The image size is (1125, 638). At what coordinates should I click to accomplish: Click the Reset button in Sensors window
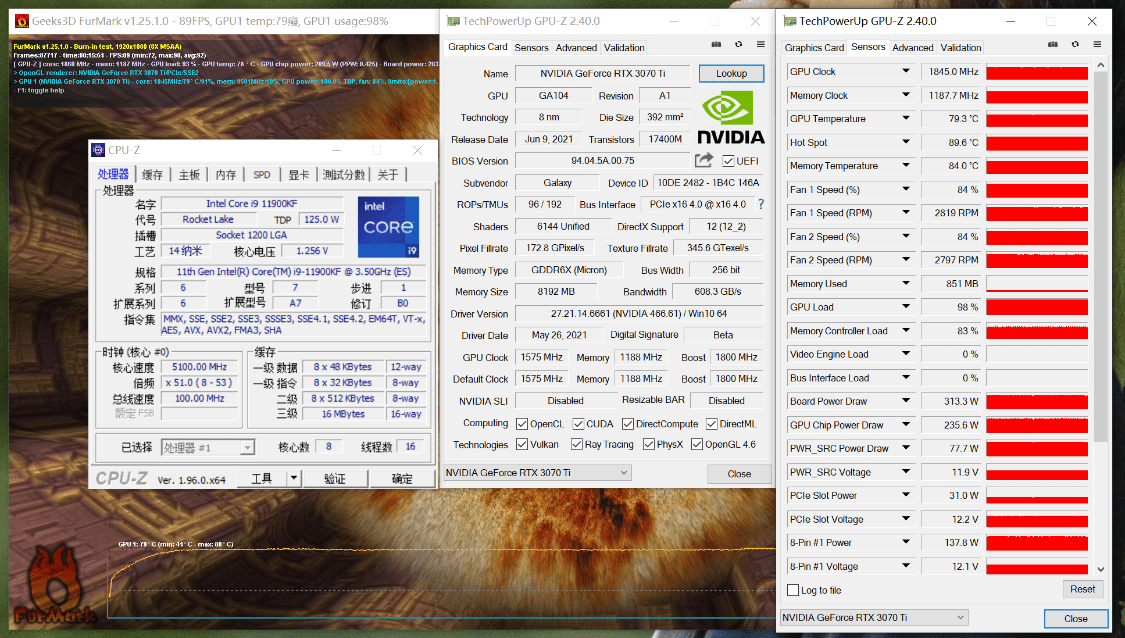pyautogui.click(x=1082, y=588)
